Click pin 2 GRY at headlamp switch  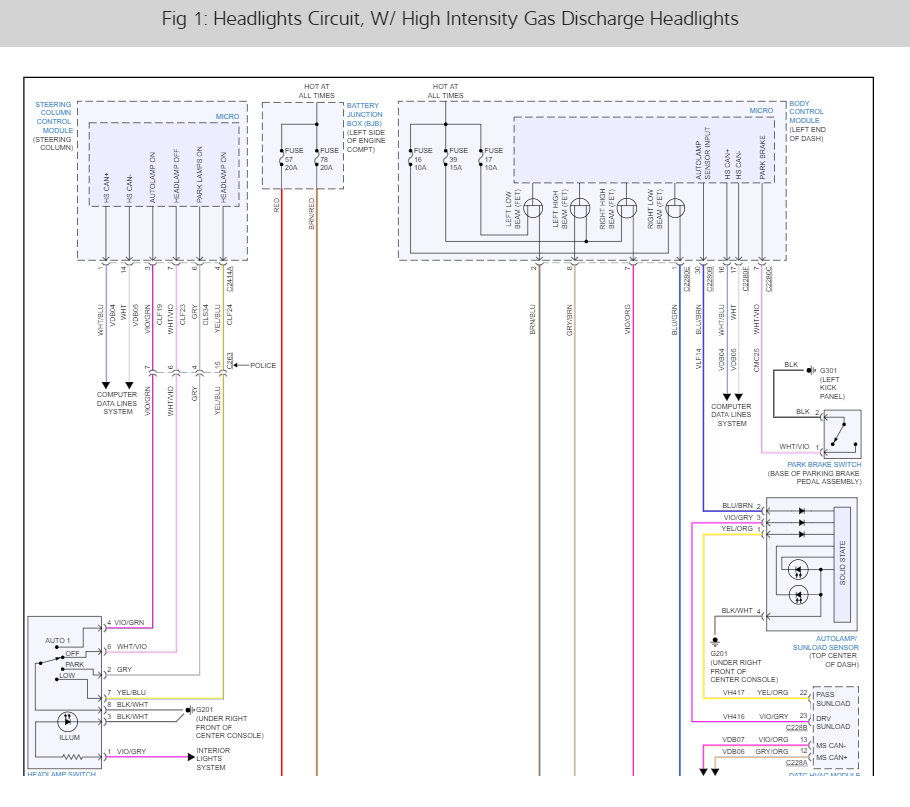120,670
